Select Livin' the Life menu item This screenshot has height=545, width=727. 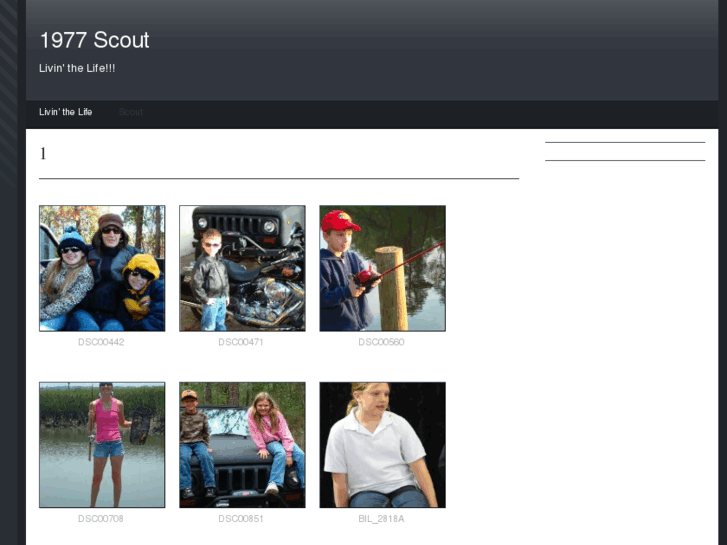click(65, 112)
